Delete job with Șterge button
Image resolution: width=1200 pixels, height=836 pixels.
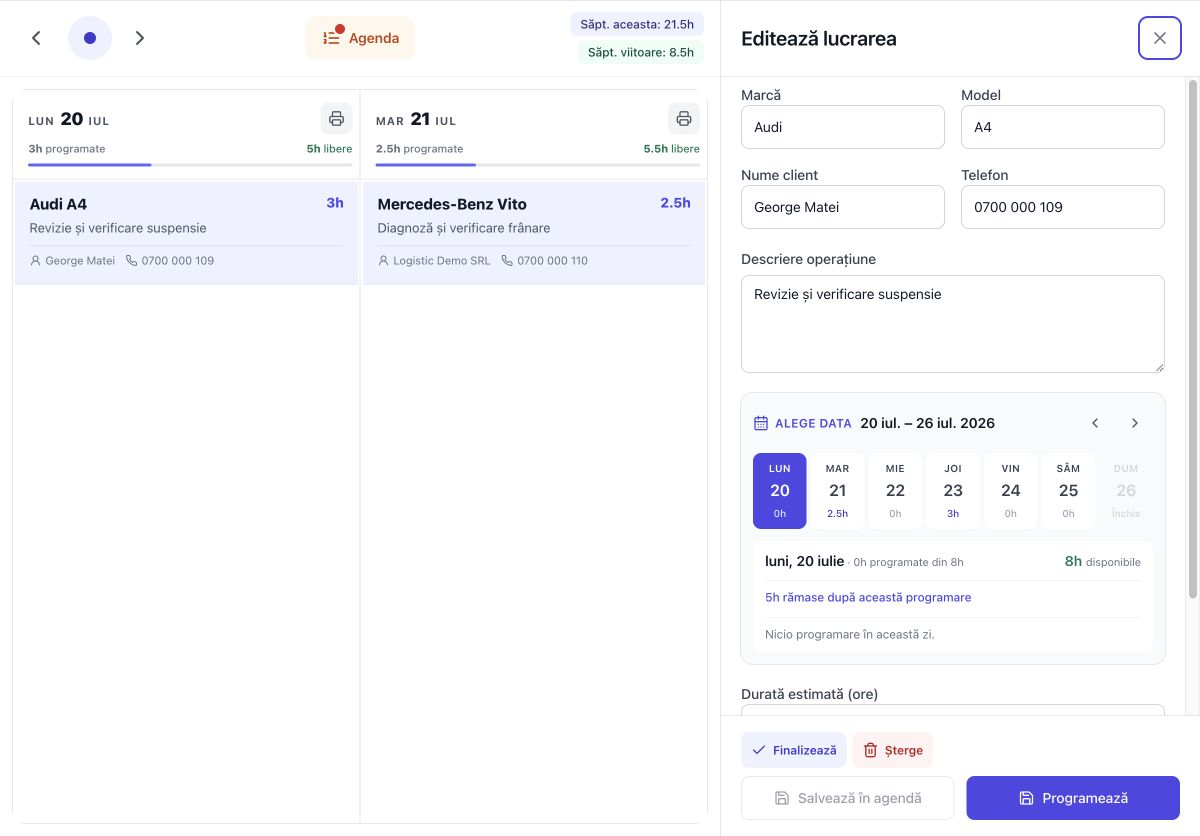click(893, 750)
